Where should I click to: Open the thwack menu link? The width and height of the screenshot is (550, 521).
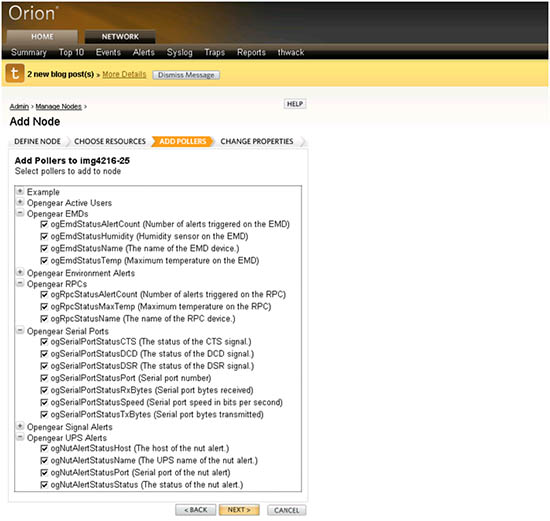tap(291, 52)
